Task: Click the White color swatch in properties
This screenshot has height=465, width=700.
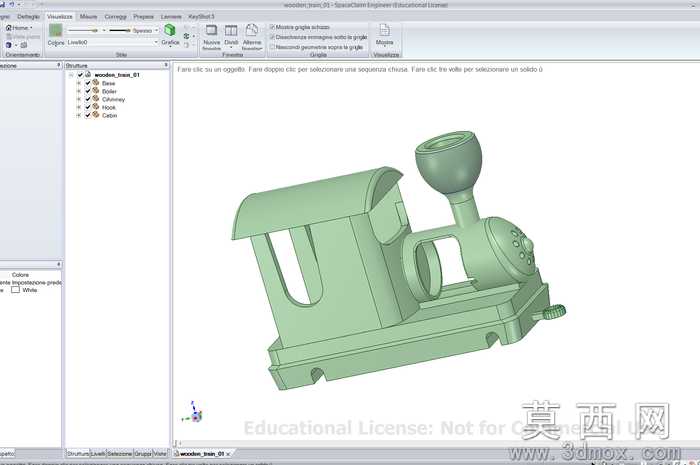Action: click(16, 290)
